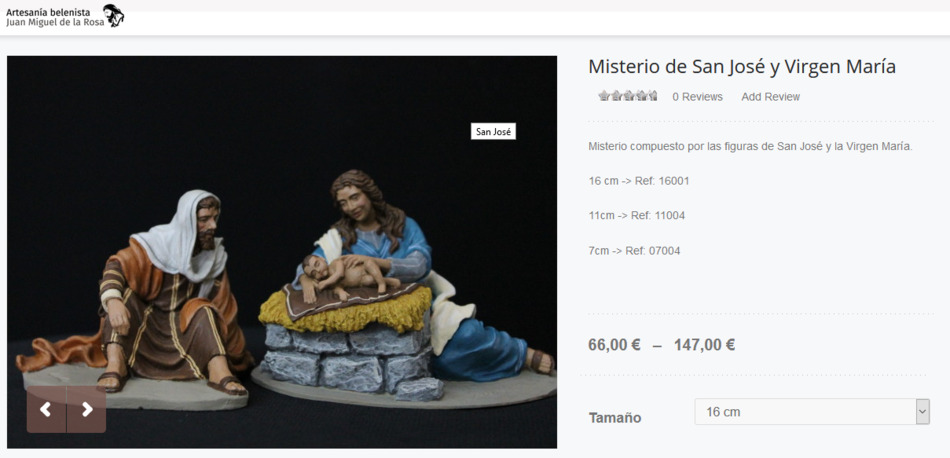Click the product title Misterio de San José
Screen dimensions: 950x458
pos(742,67)
